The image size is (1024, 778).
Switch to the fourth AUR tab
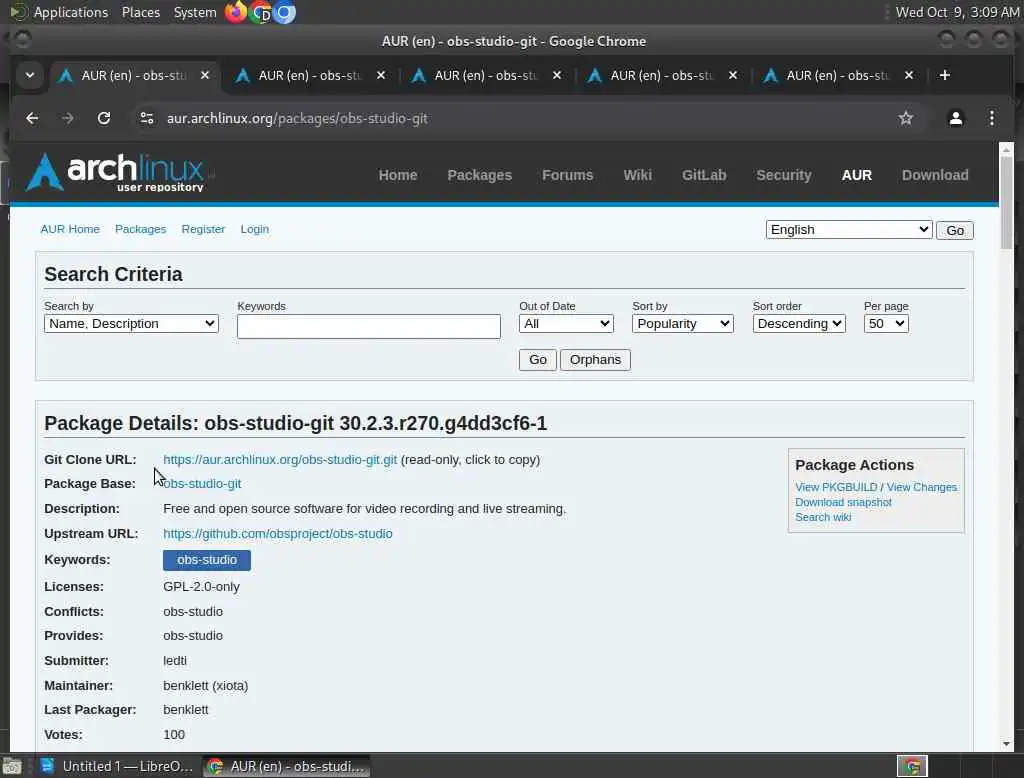(662, 76)
